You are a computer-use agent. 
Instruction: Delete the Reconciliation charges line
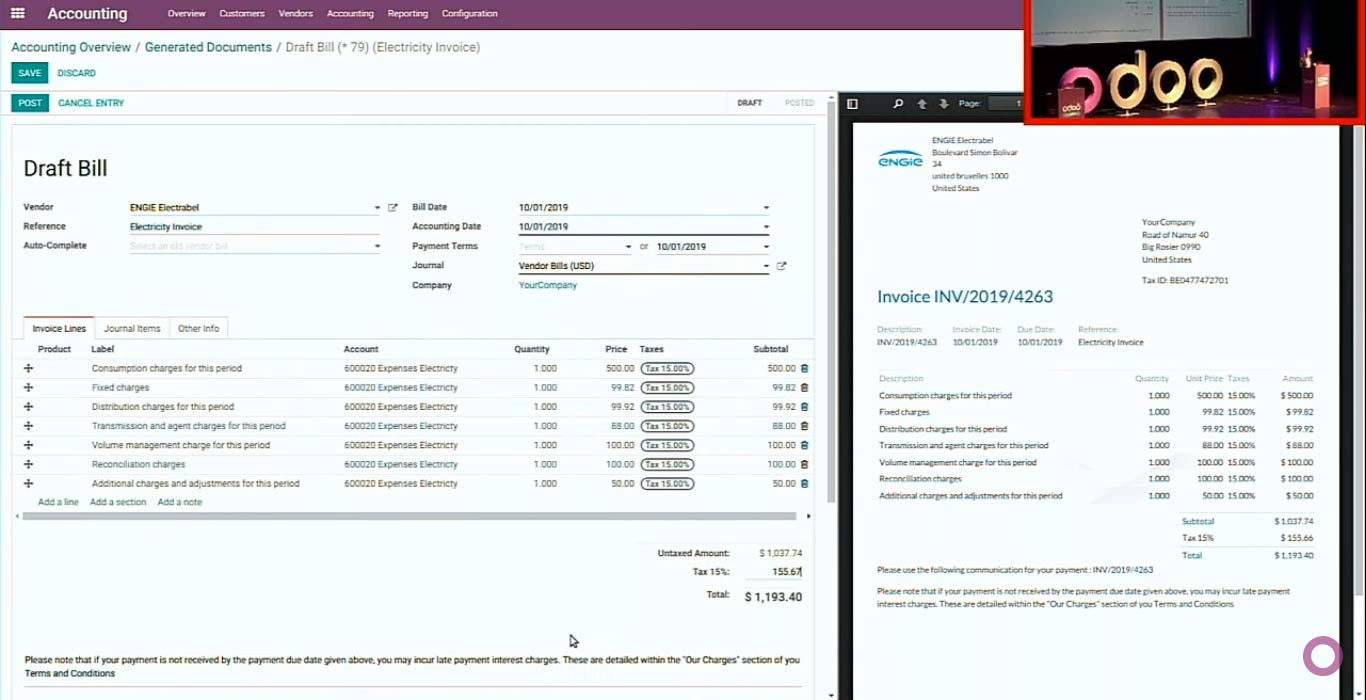(805, 465)
